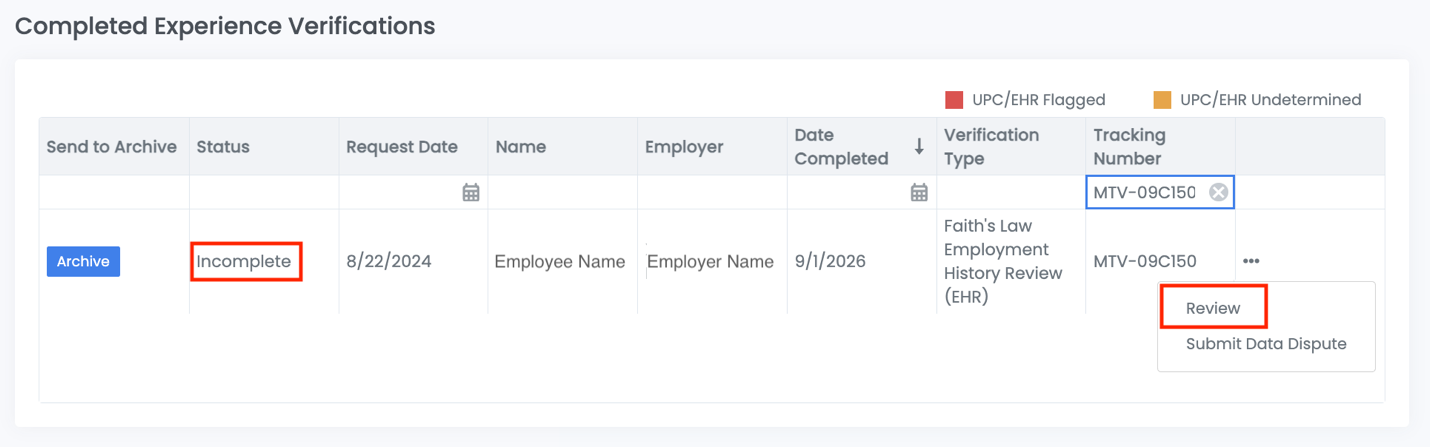The image size is (1430, 447).
Task: Choose Submit Data Dispute option
Action: click(x=1266, y=344)
